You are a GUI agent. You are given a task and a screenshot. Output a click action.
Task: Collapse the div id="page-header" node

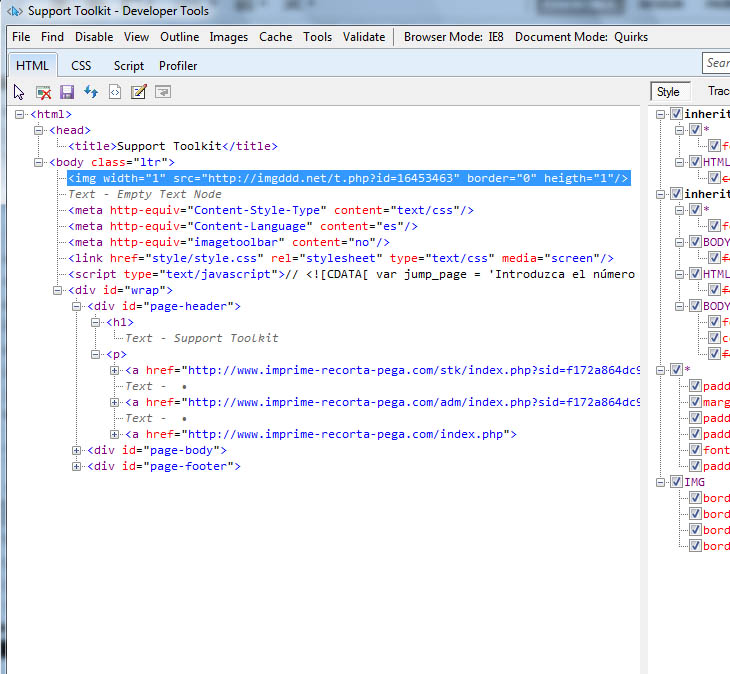click(76, 306)
